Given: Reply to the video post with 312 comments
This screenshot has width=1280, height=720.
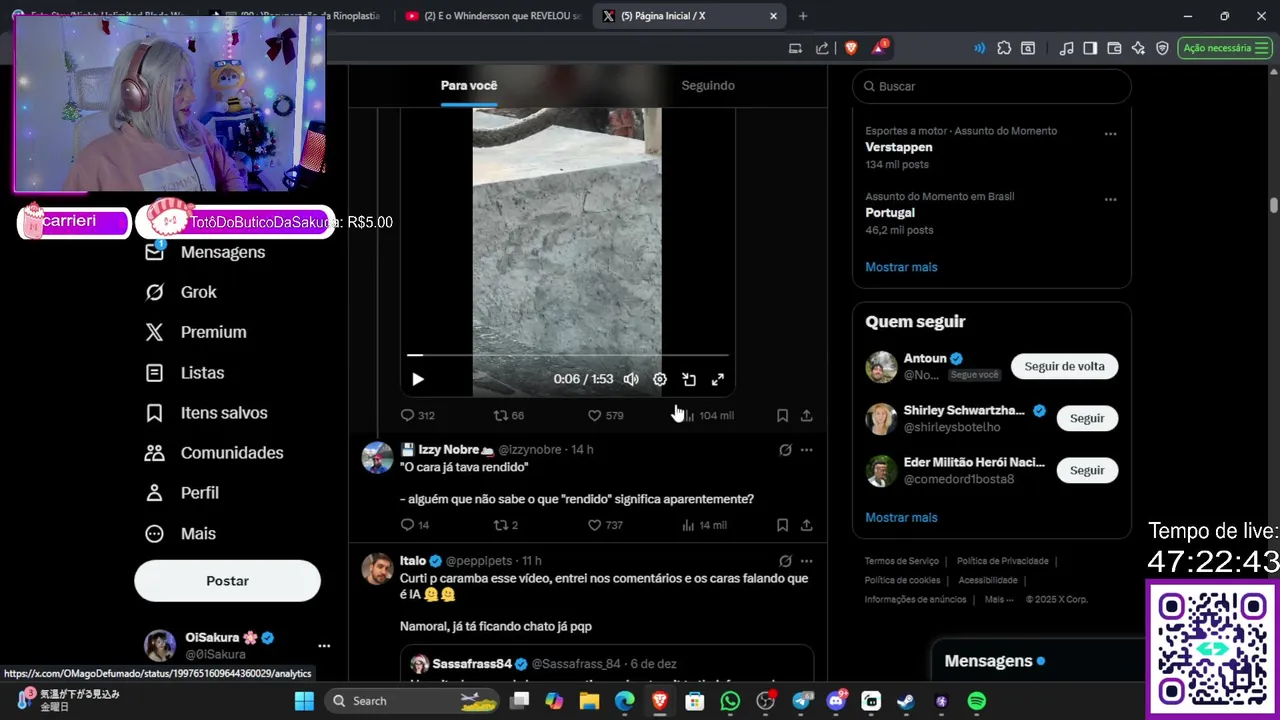Looking at the screenshot, I should (417, 415).
